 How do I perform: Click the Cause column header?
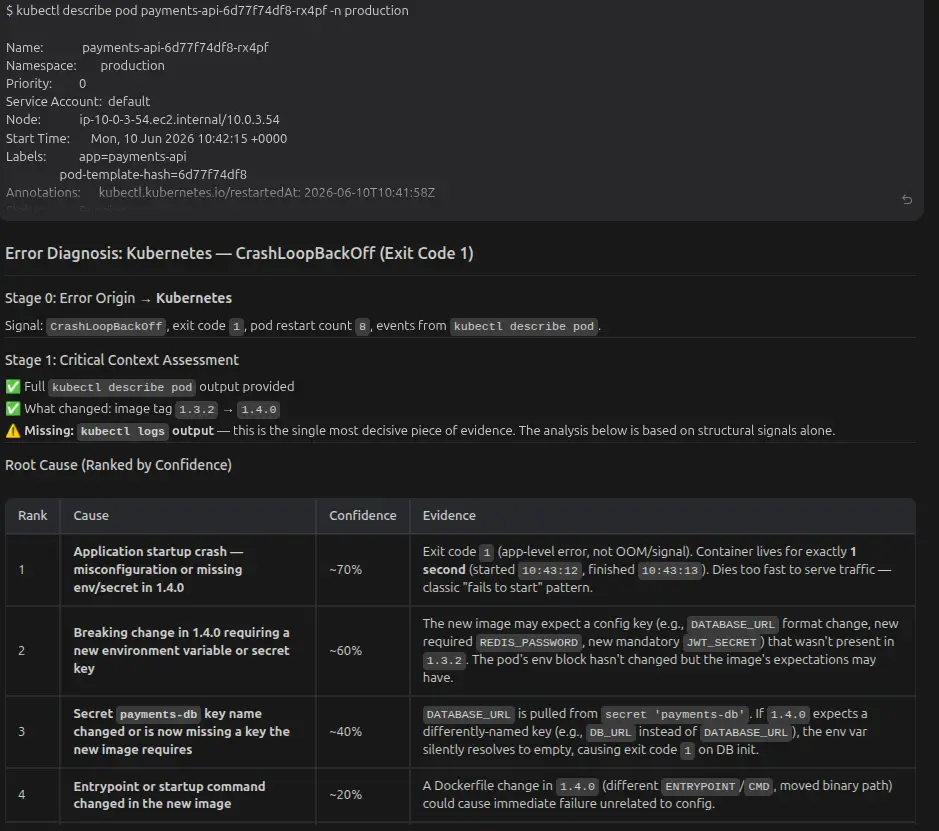coord(91,515)
